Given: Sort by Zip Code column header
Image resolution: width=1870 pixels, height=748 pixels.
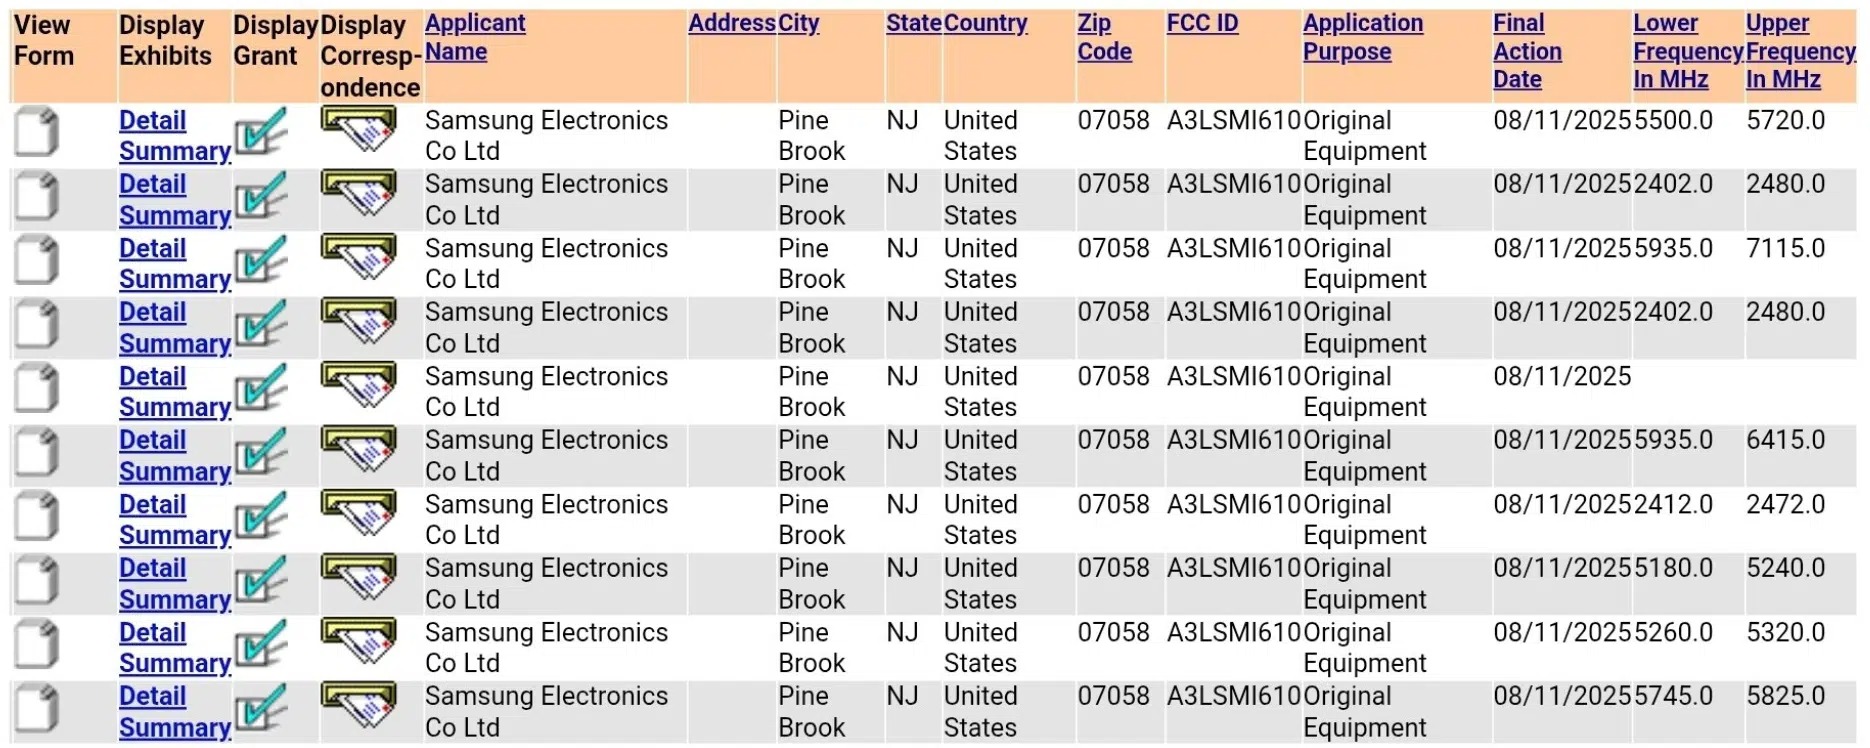Looking at the screenshot, I should tap(1104, 37).
